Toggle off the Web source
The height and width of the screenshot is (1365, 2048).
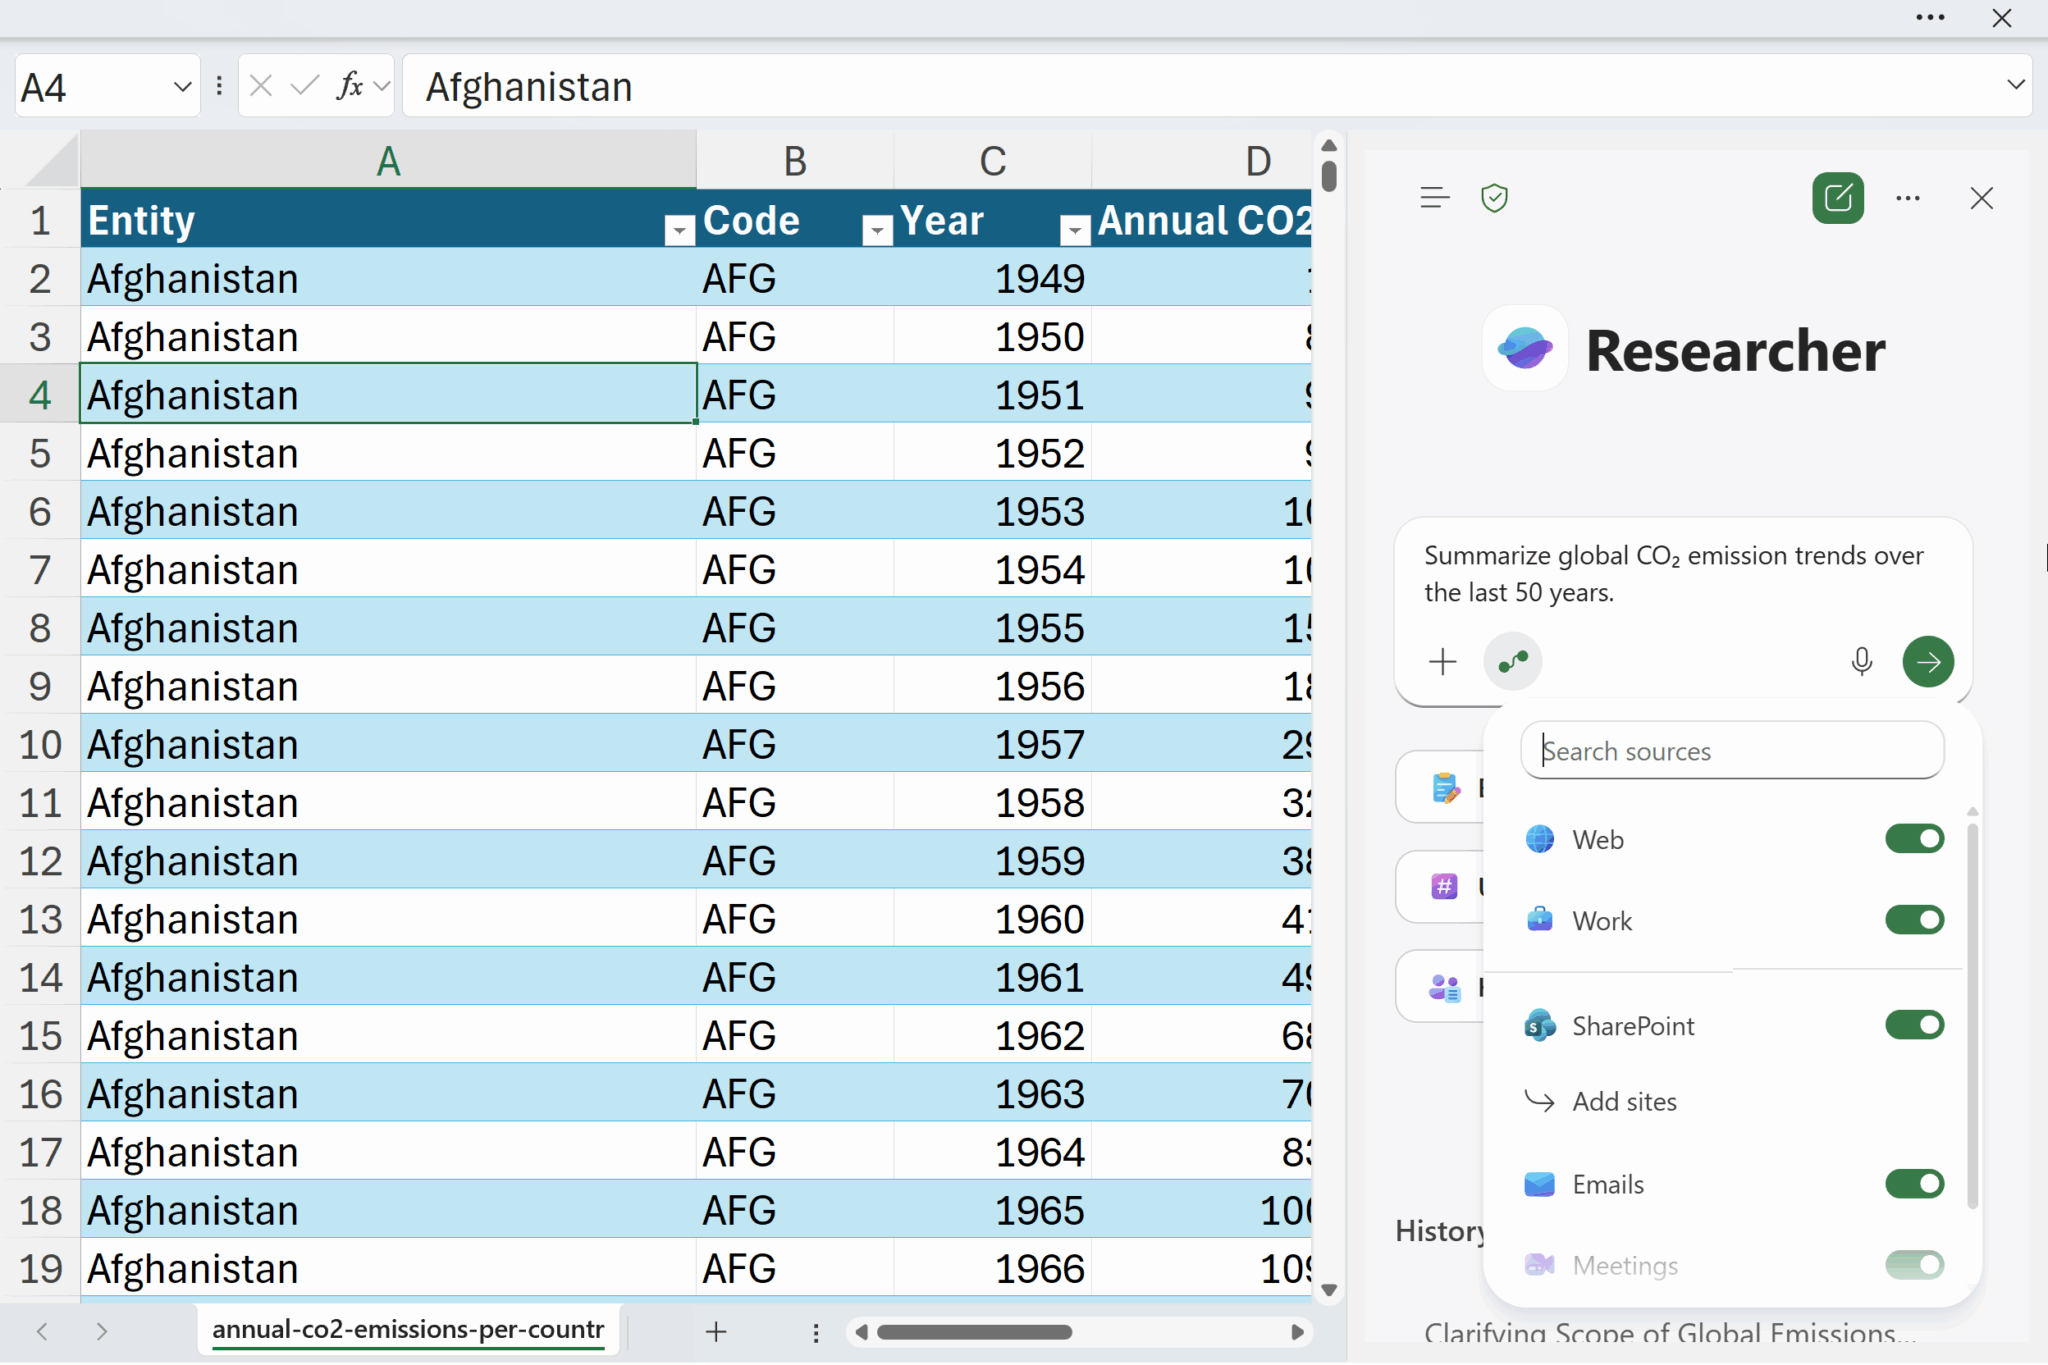(1913, 839)
